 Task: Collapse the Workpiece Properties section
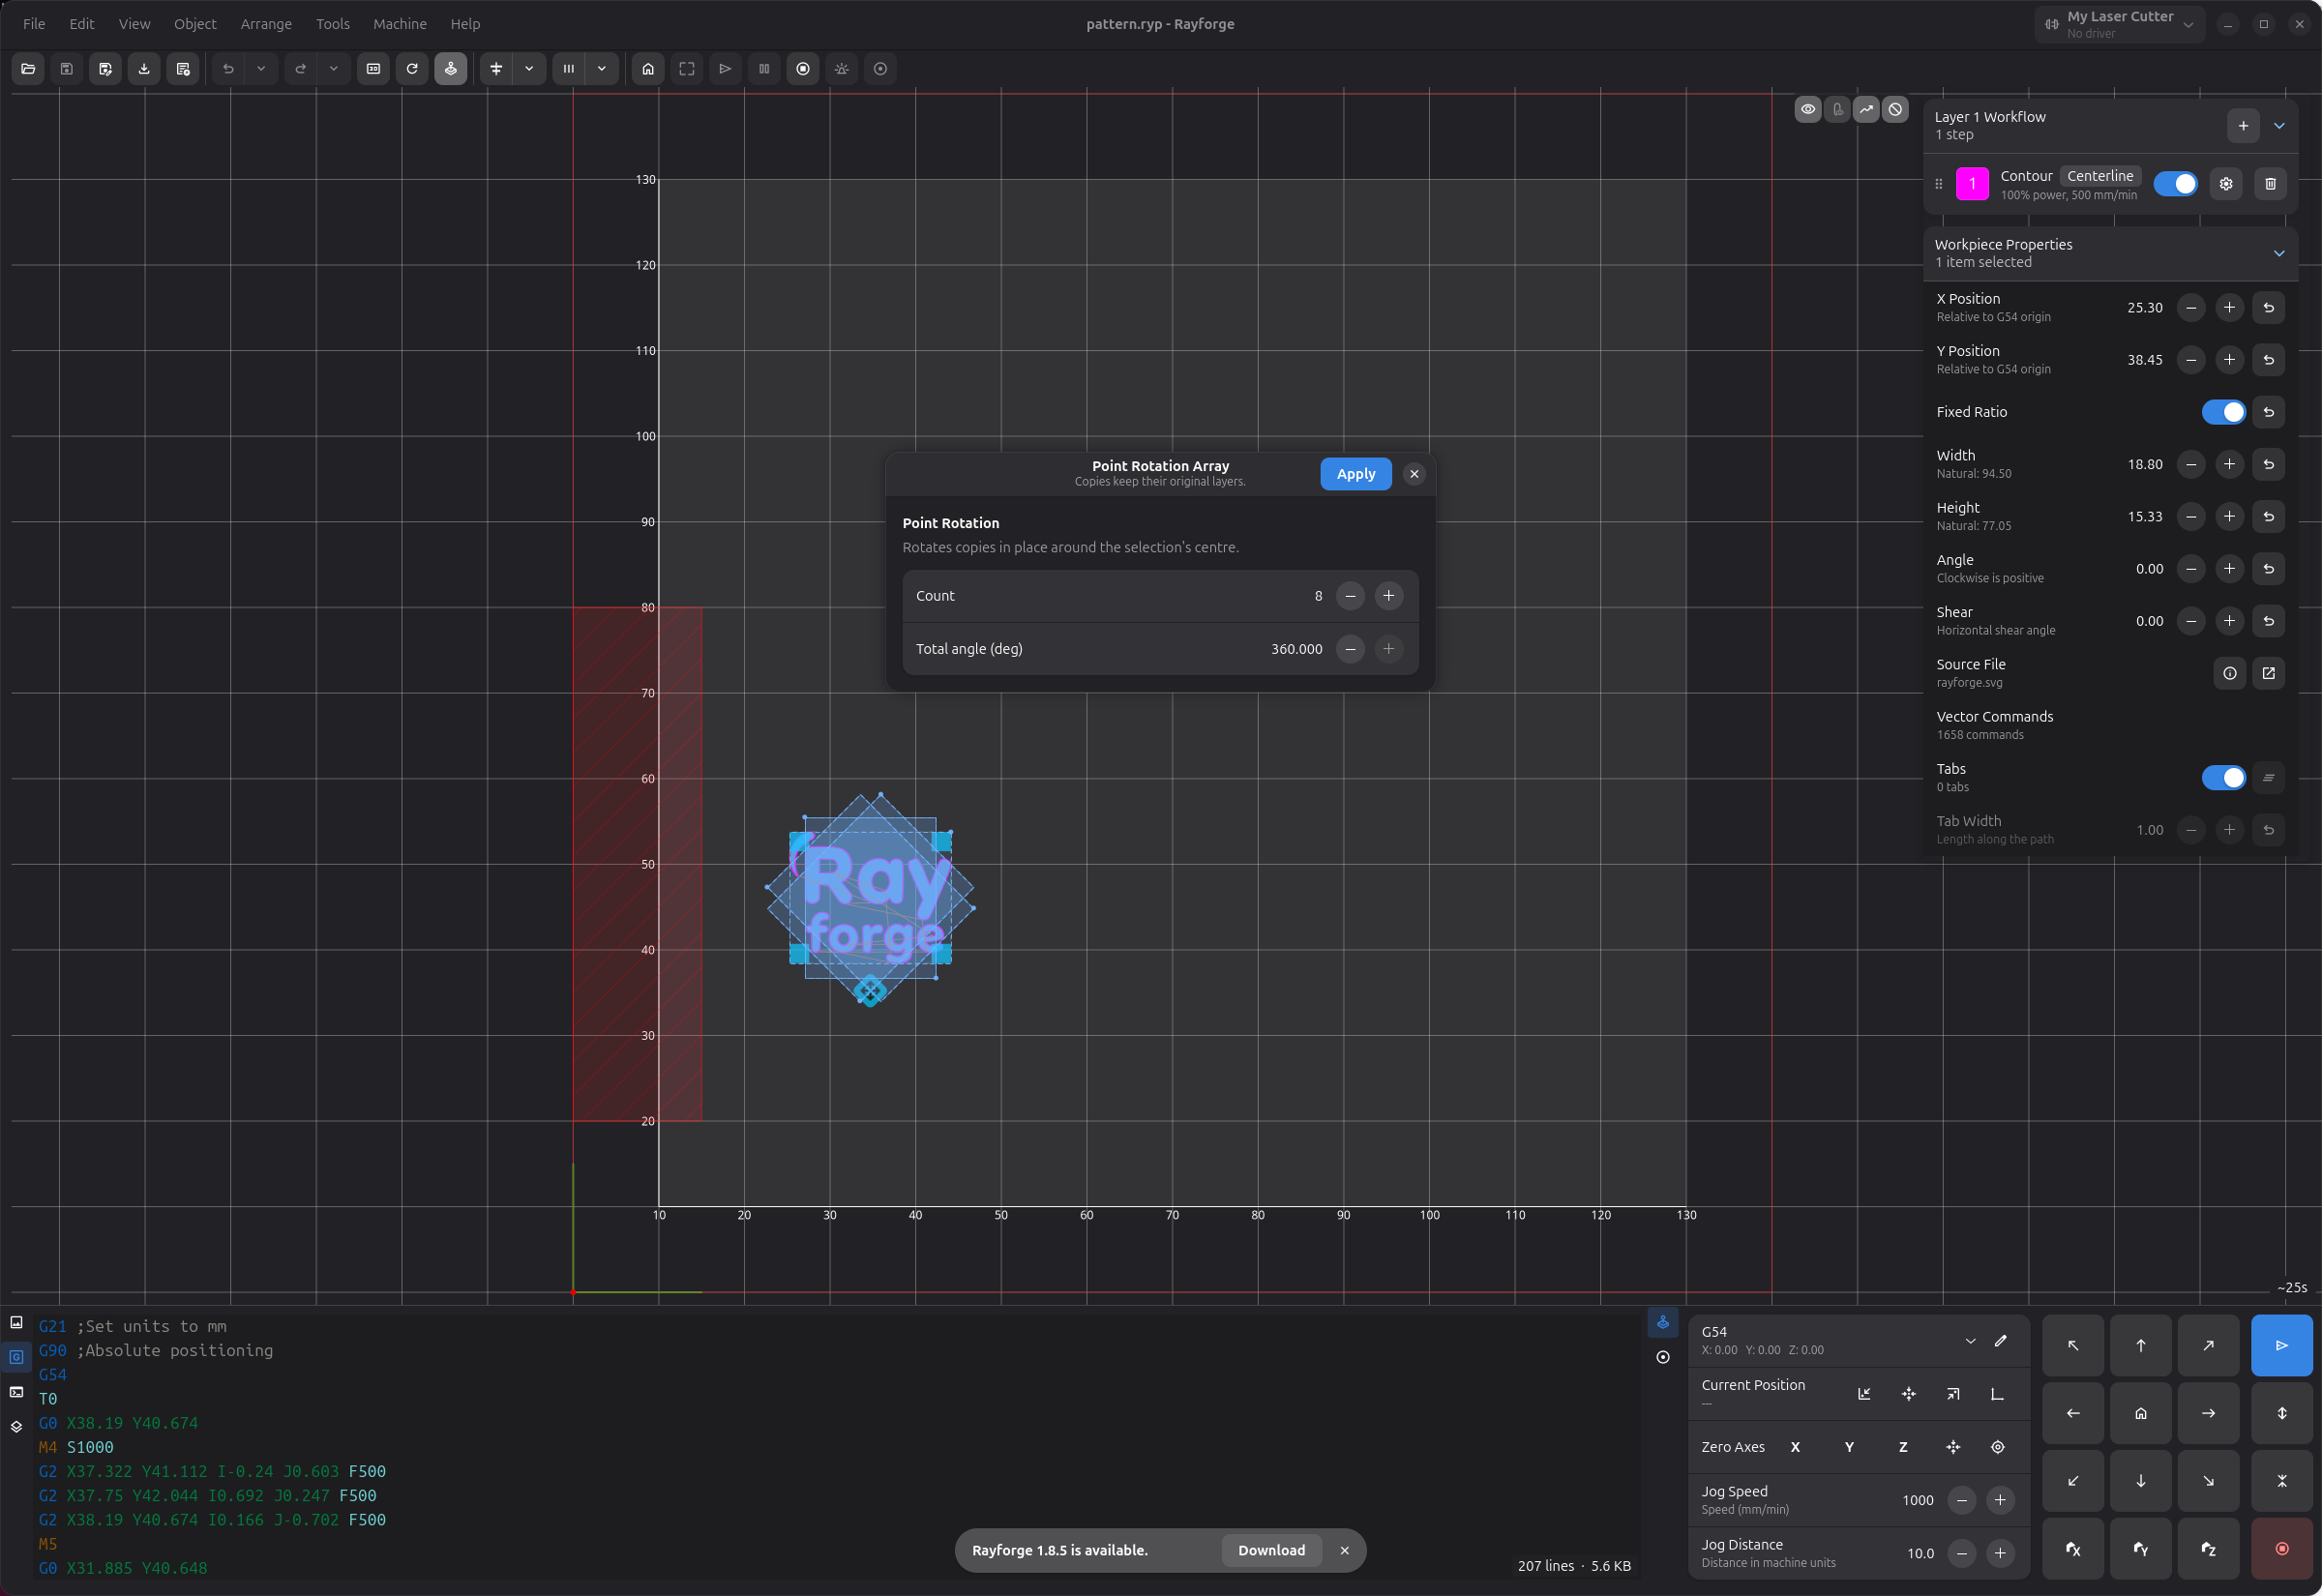click(2279, 253)
